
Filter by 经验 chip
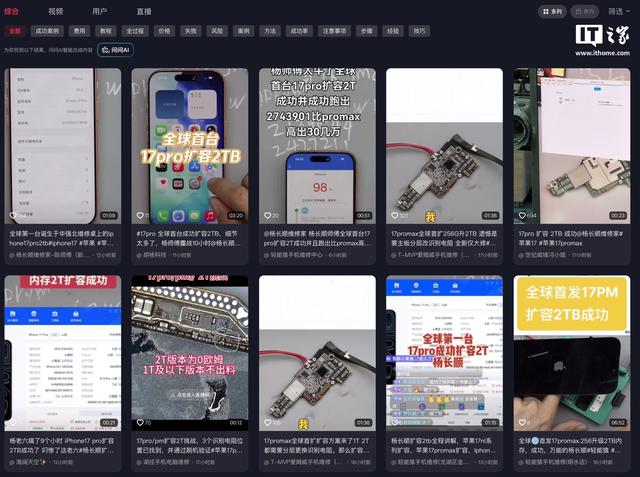[x=393, y=31]
